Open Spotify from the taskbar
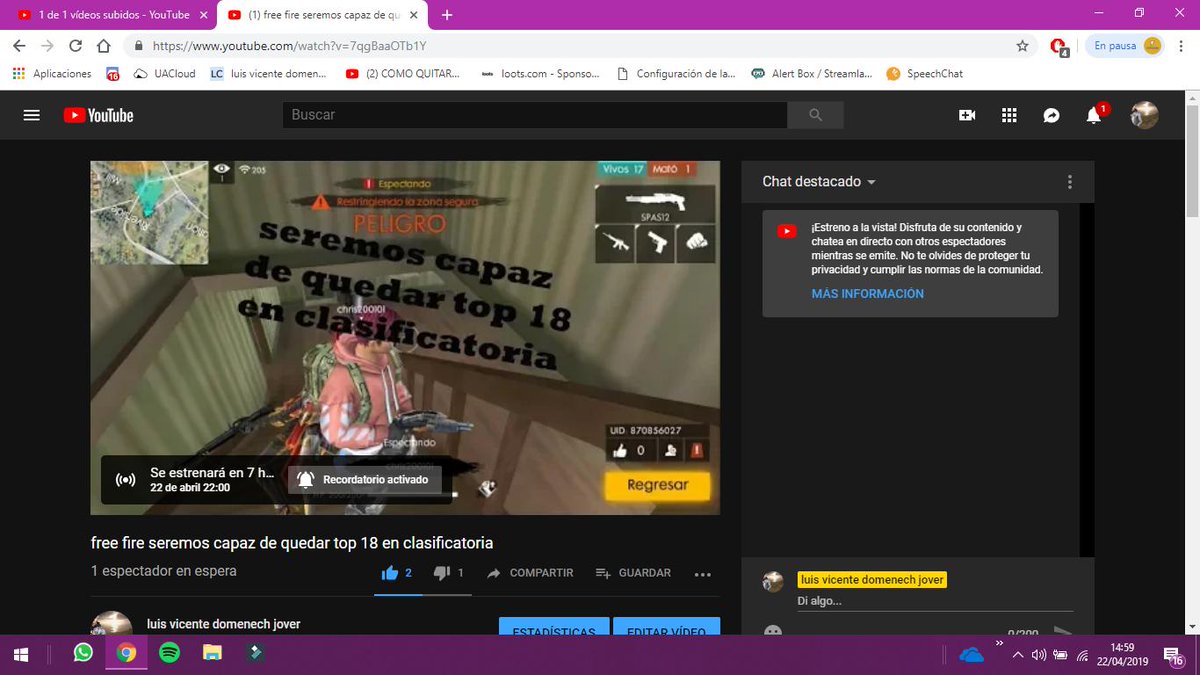Viewport: 1200px width, 675px height. click(x=169, y=654)
